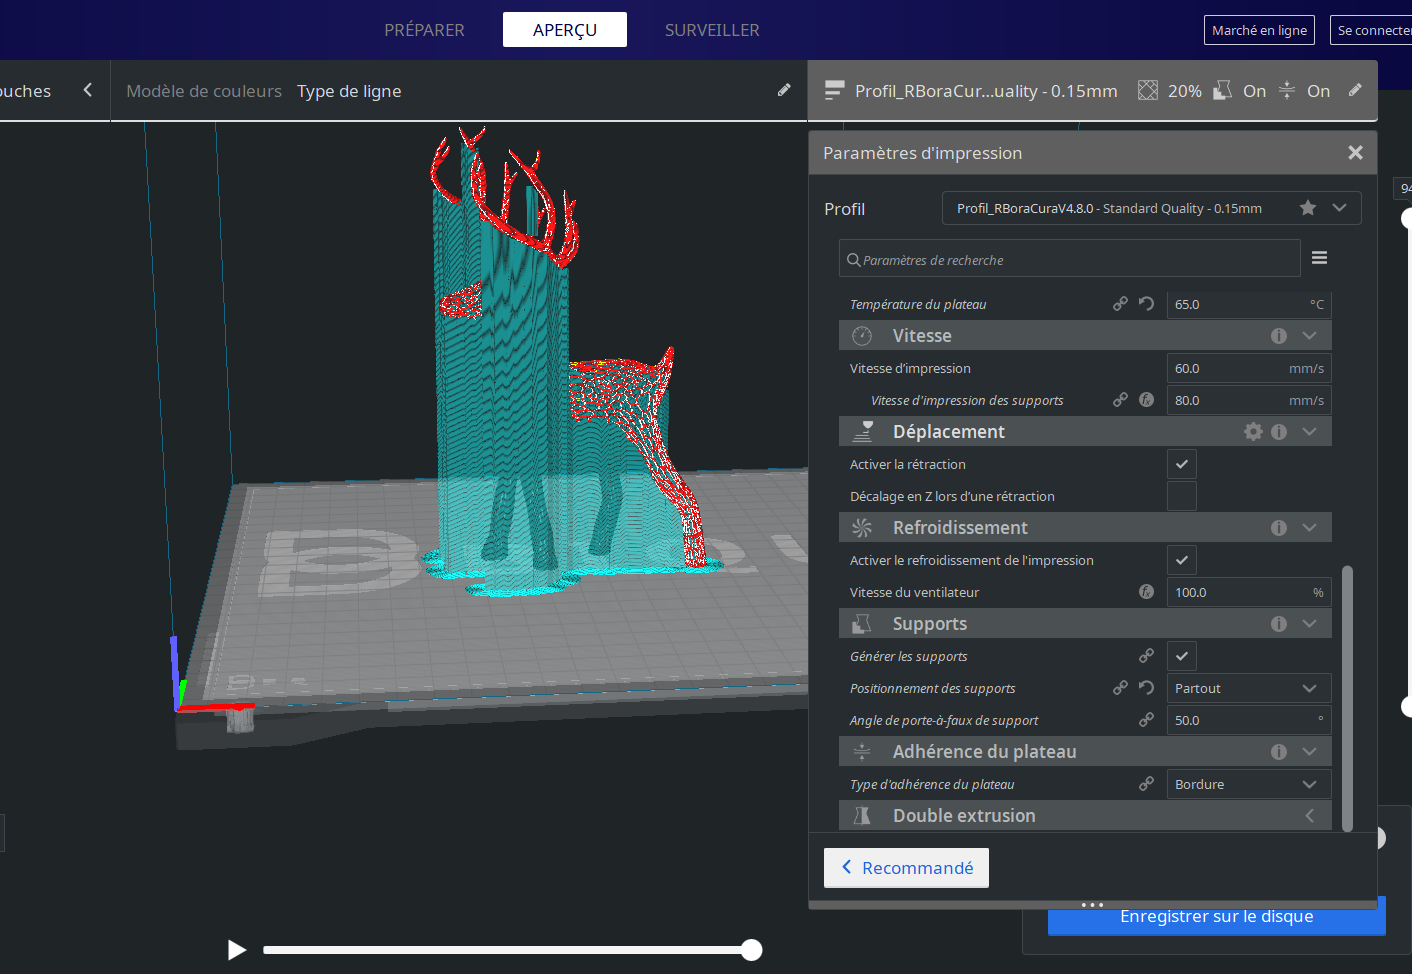Click the pencil icon next to Type de ligne
The width and height of the screenshot is (1412, 974).
pos(784,90)
